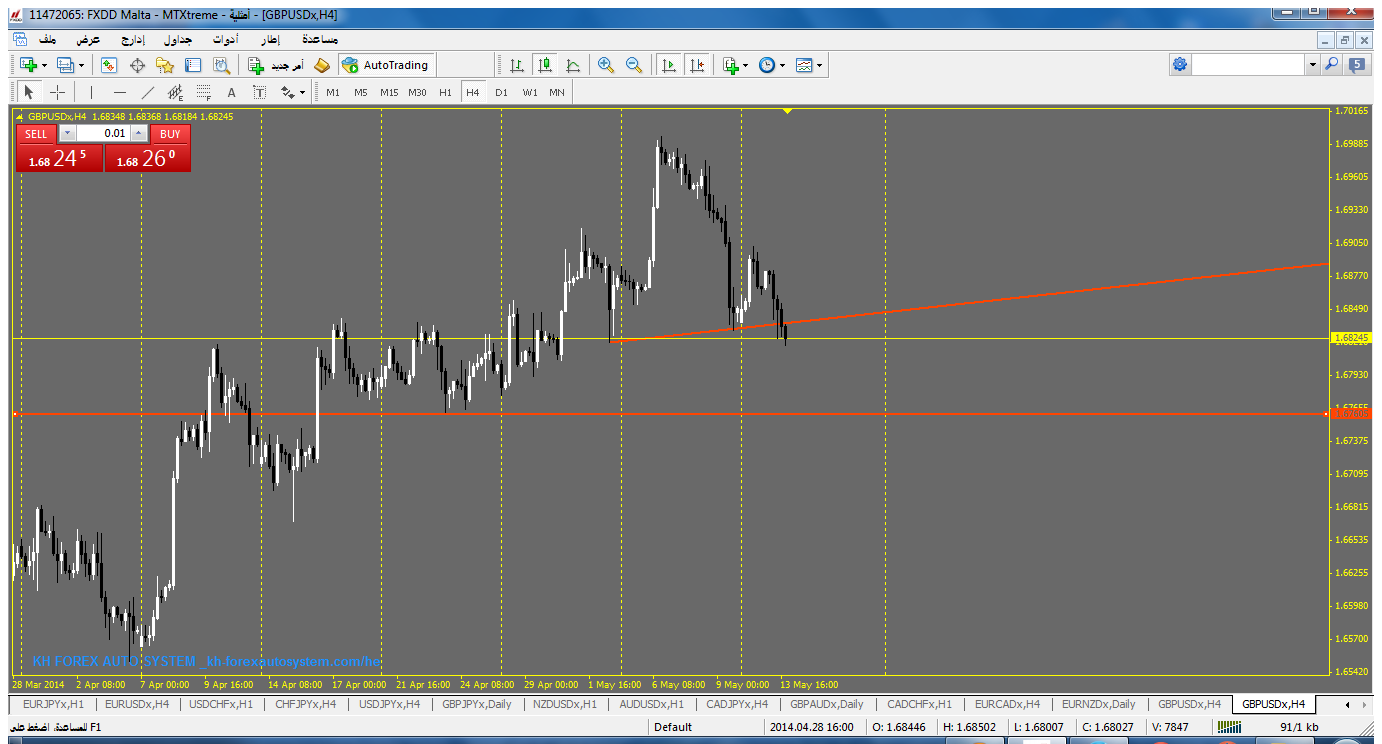Open the Strategy Tester icon

pos(221,65)
